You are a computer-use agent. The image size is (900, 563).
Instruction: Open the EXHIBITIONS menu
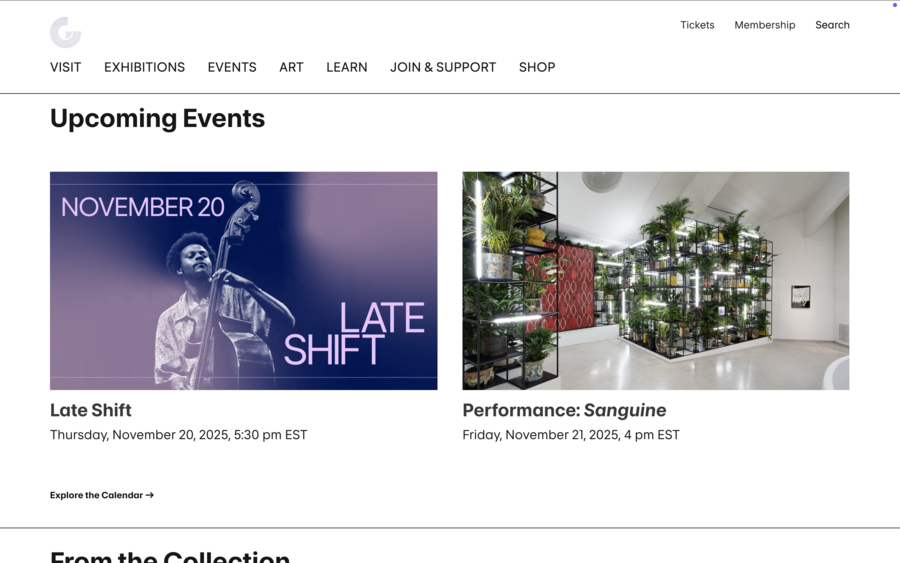tap(144, 67)
